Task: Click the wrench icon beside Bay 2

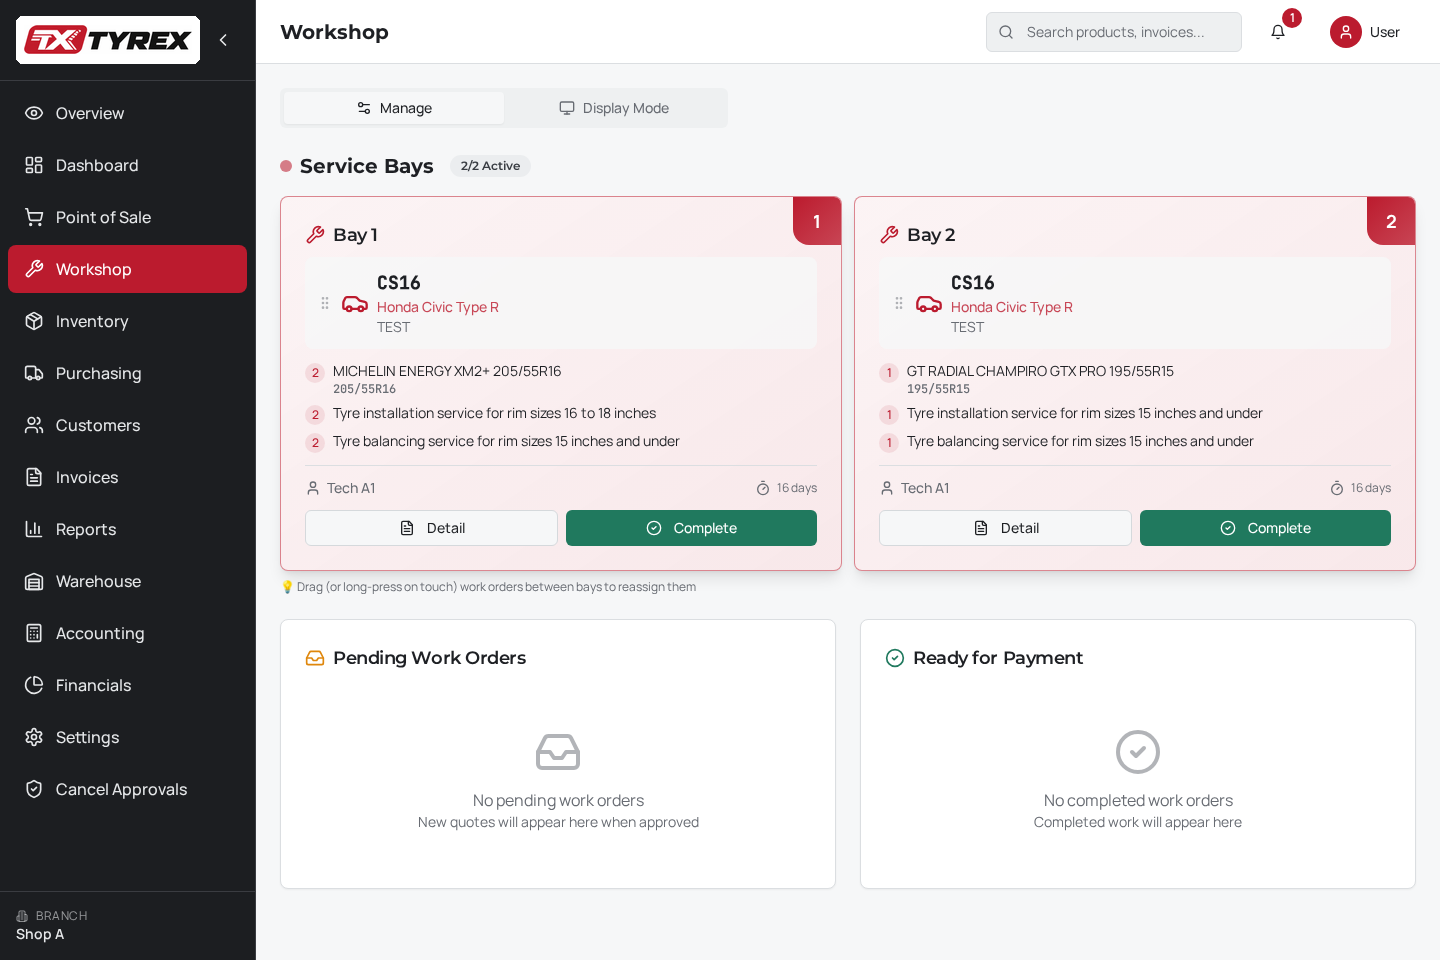Action: point(889,235)
